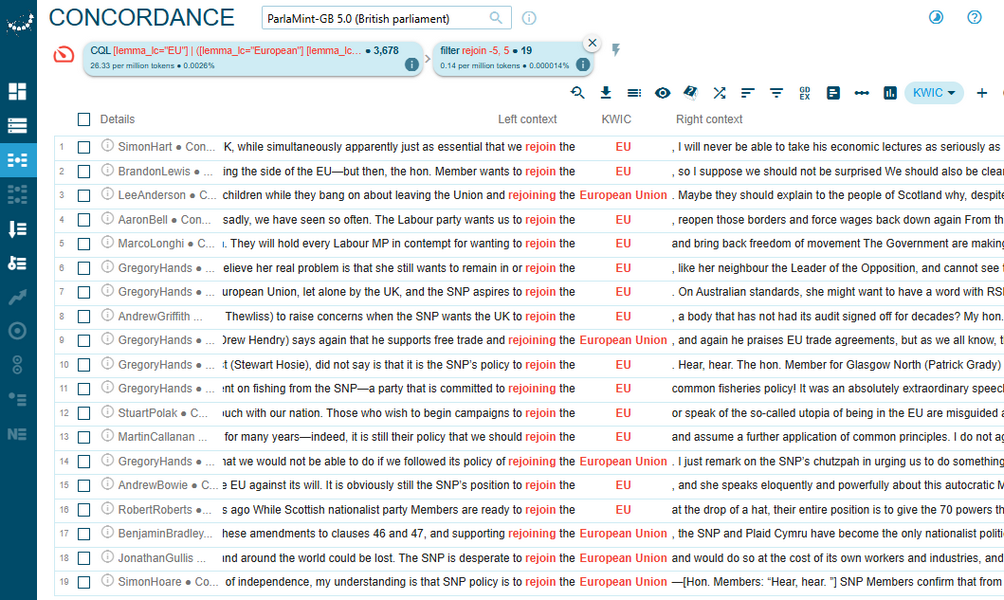Screen dimensions: 1004x600
Task: Click the info icon on SimonHart's line
Action: click(107, 146)
